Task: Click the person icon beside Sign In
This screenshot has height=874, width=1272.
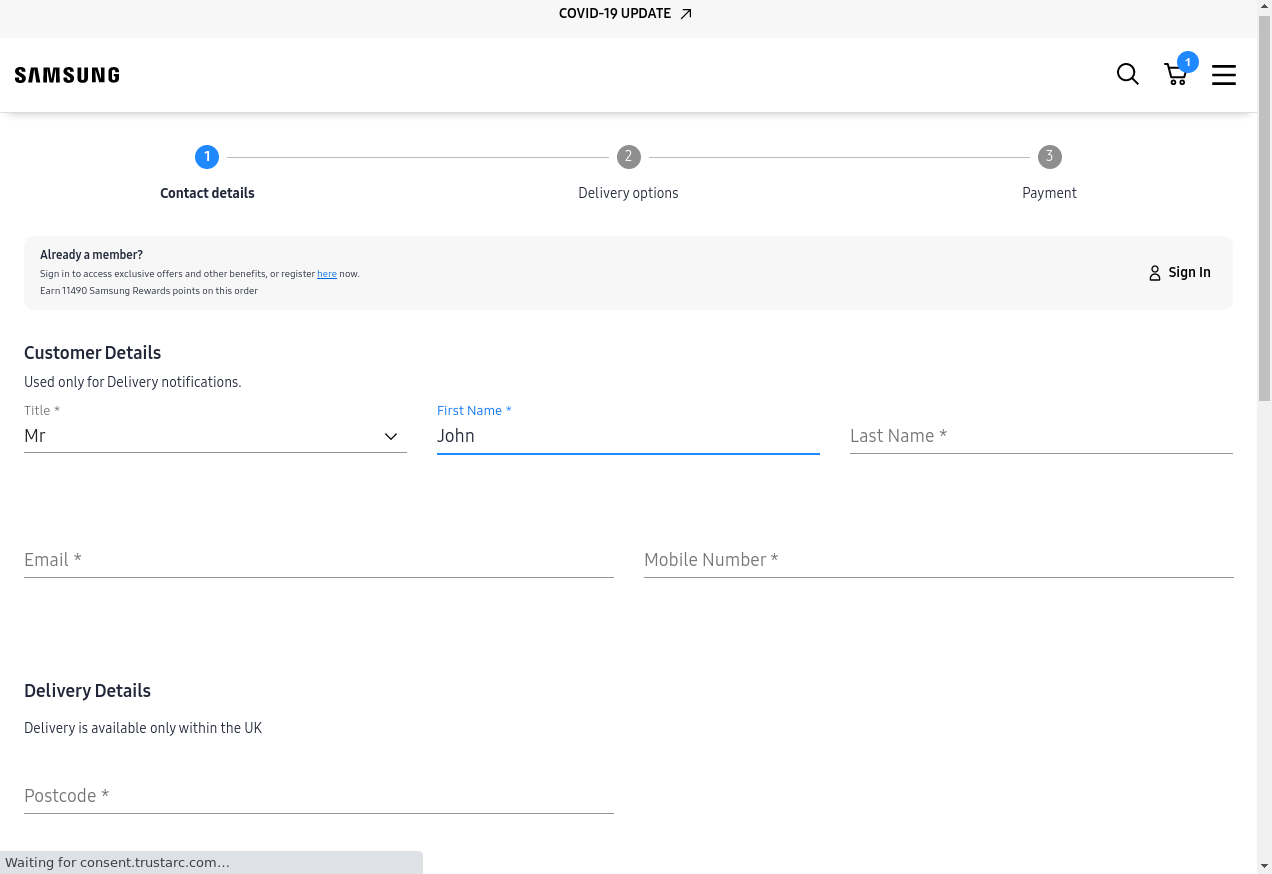Action: coord(1155,273)
